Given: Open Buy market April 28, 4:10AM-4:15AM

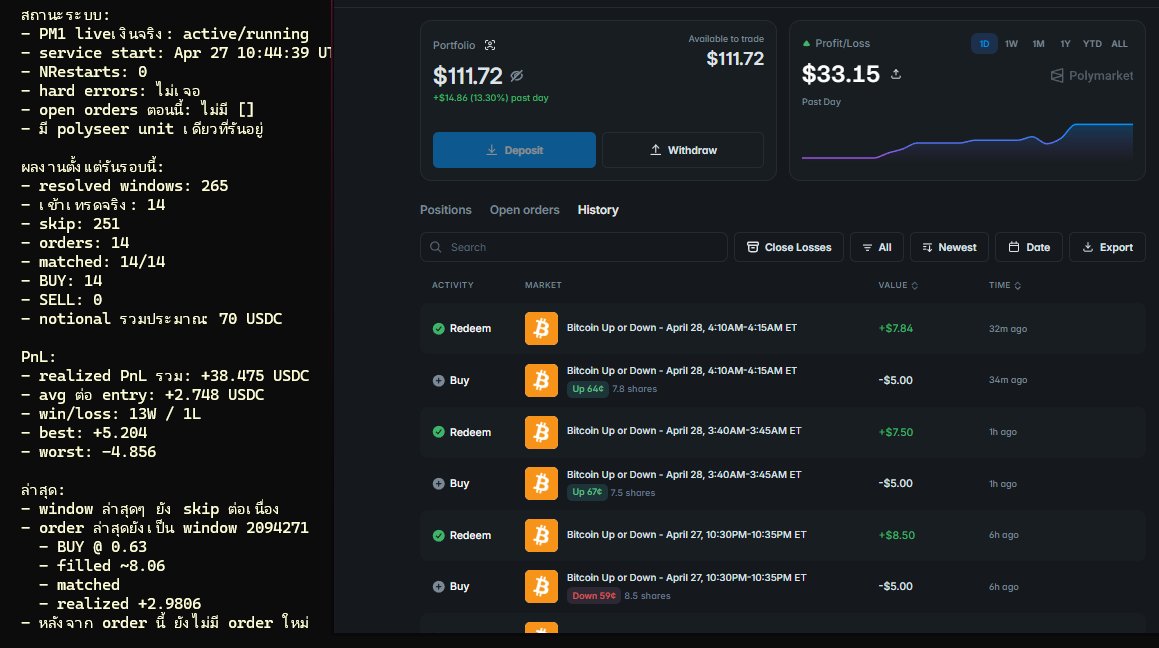Looking at the screenshot, I should click(682, 370).
